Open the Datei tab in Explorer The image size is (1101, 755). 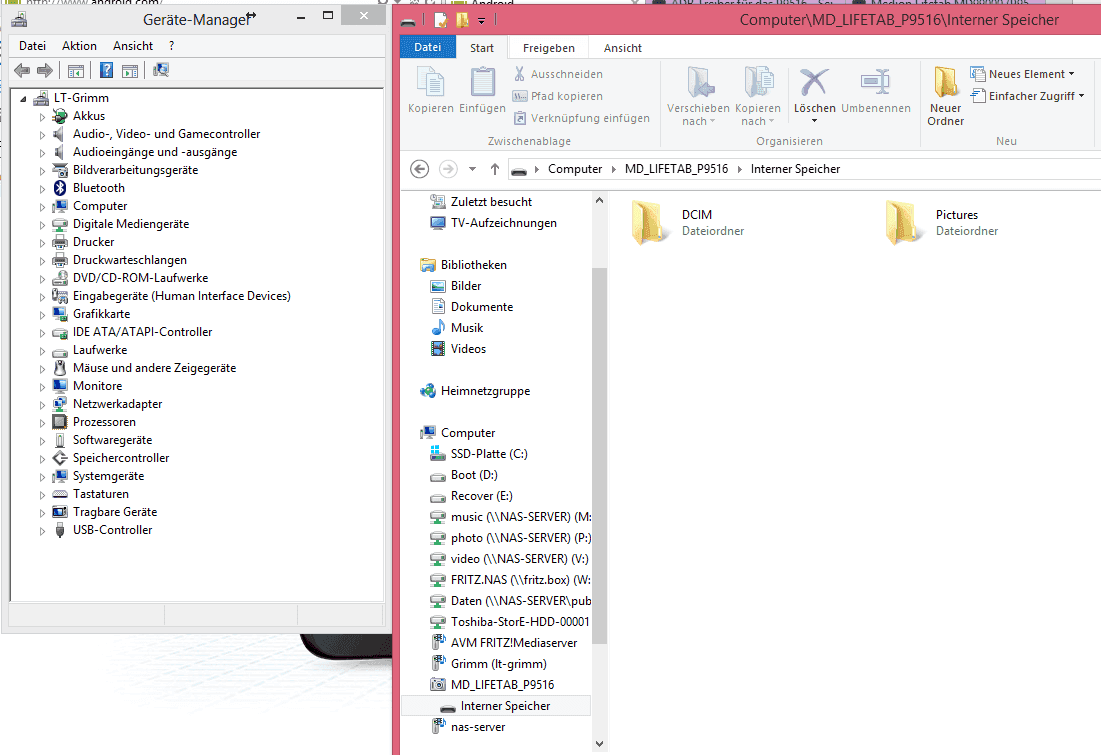428,47
